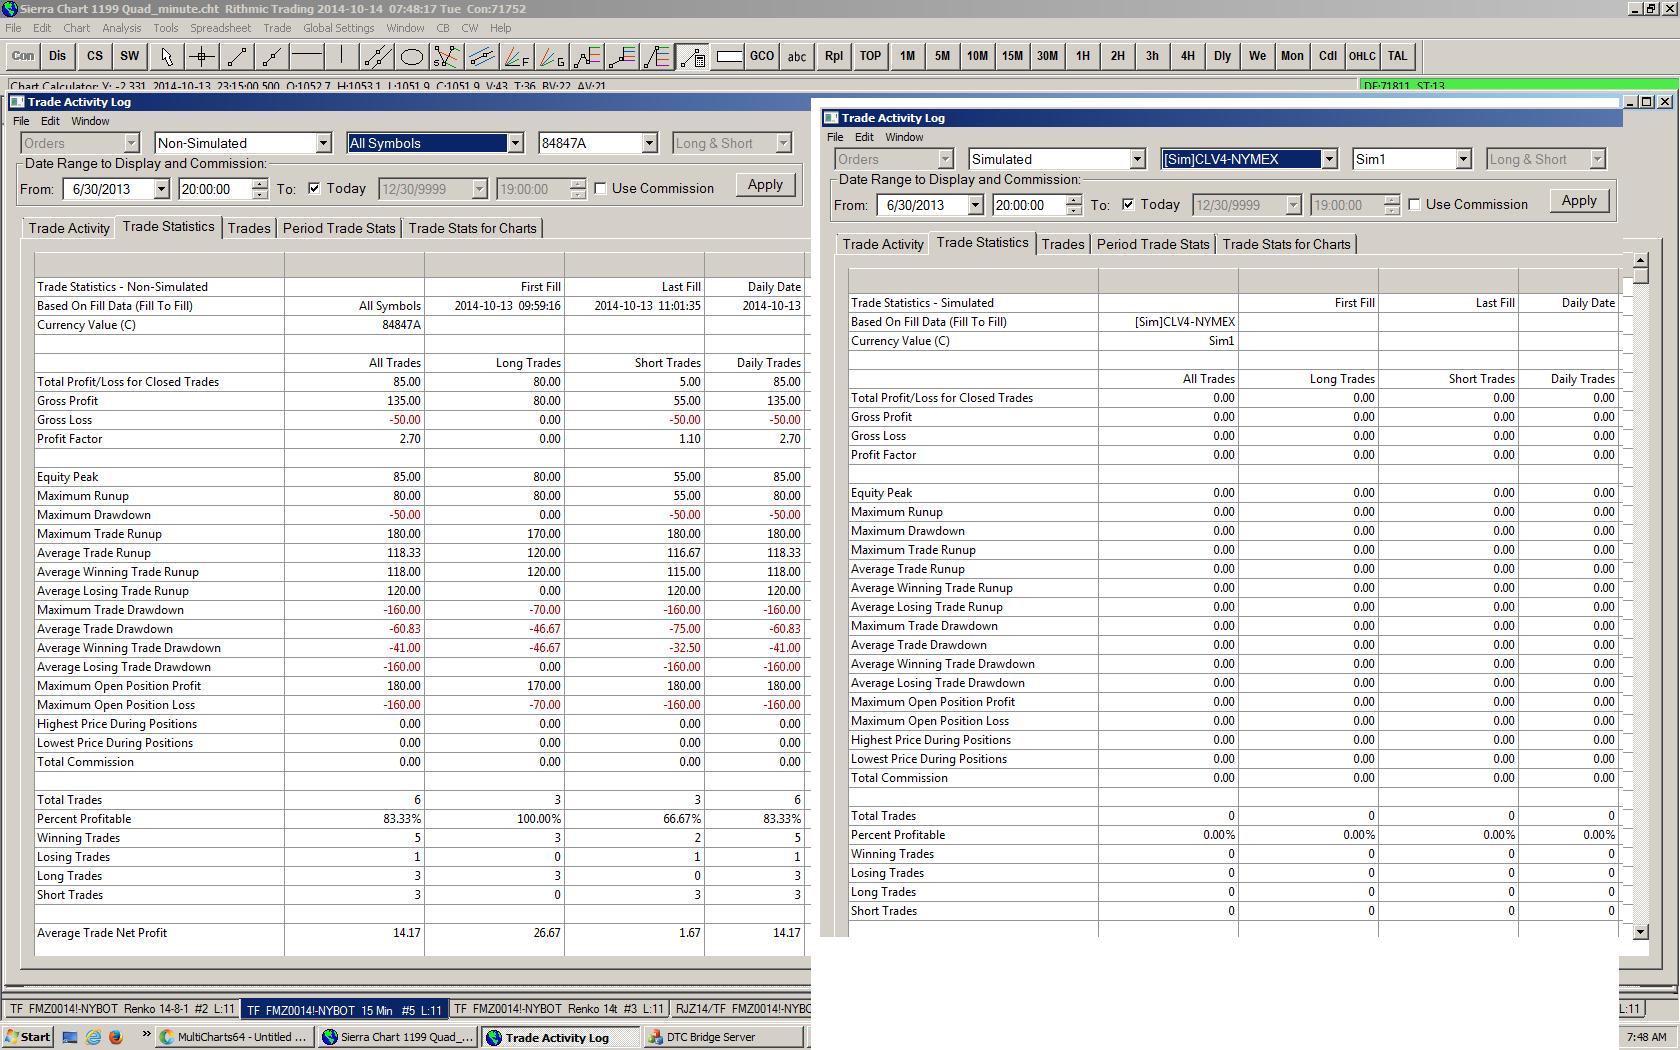
Task: Open the [Sim]CLV4-NYMEX symbol dropdown
Action: (1329, 160)
